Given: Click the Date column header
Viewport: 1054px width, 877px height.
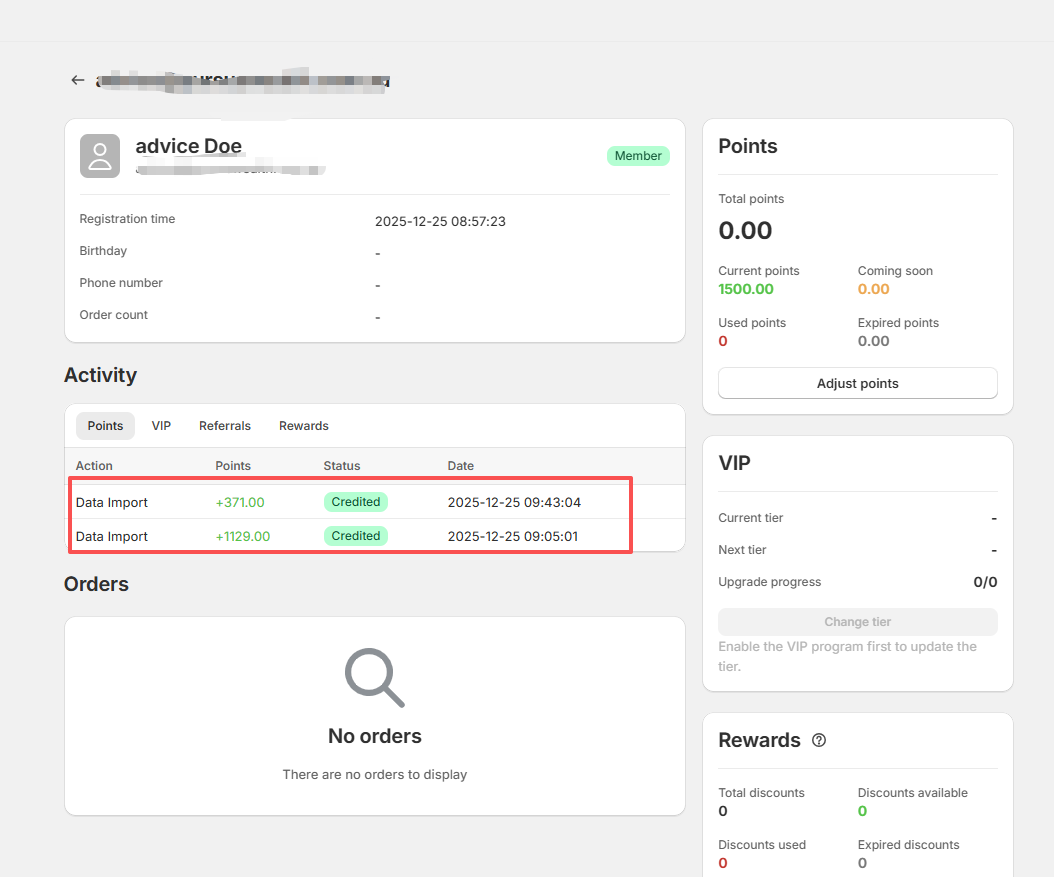Looking at the screenshot, I should (460, 466).
